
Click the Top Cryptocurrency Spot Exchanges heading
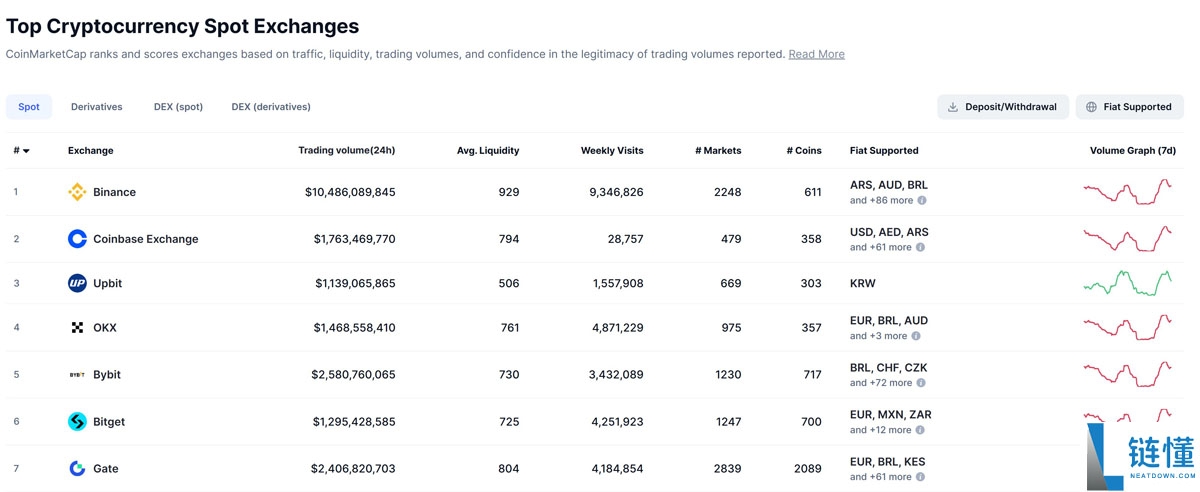(x=183, y=26)
